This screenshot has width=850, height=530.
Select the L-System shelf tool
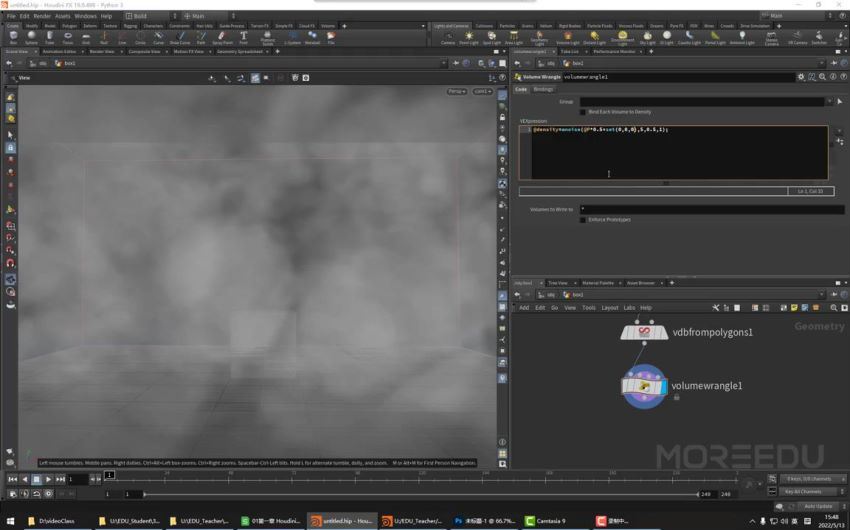(292, 37)
